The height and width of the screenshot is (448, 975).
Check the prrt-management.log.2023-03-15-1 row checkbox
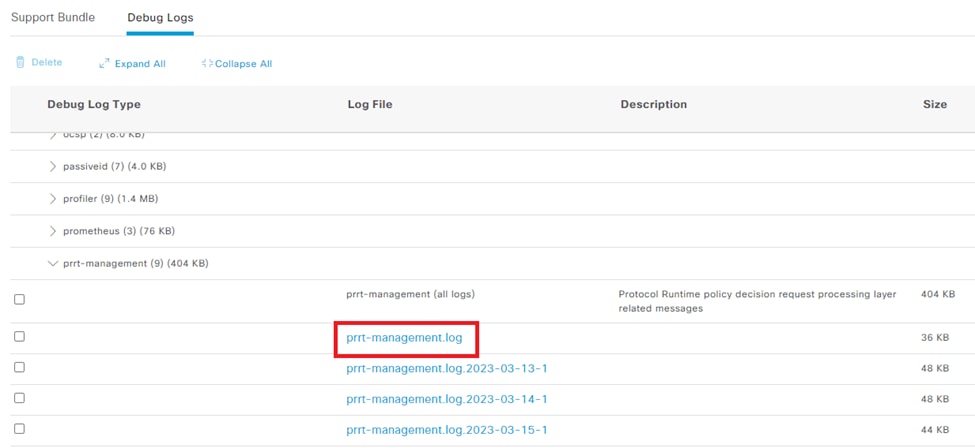19,429
